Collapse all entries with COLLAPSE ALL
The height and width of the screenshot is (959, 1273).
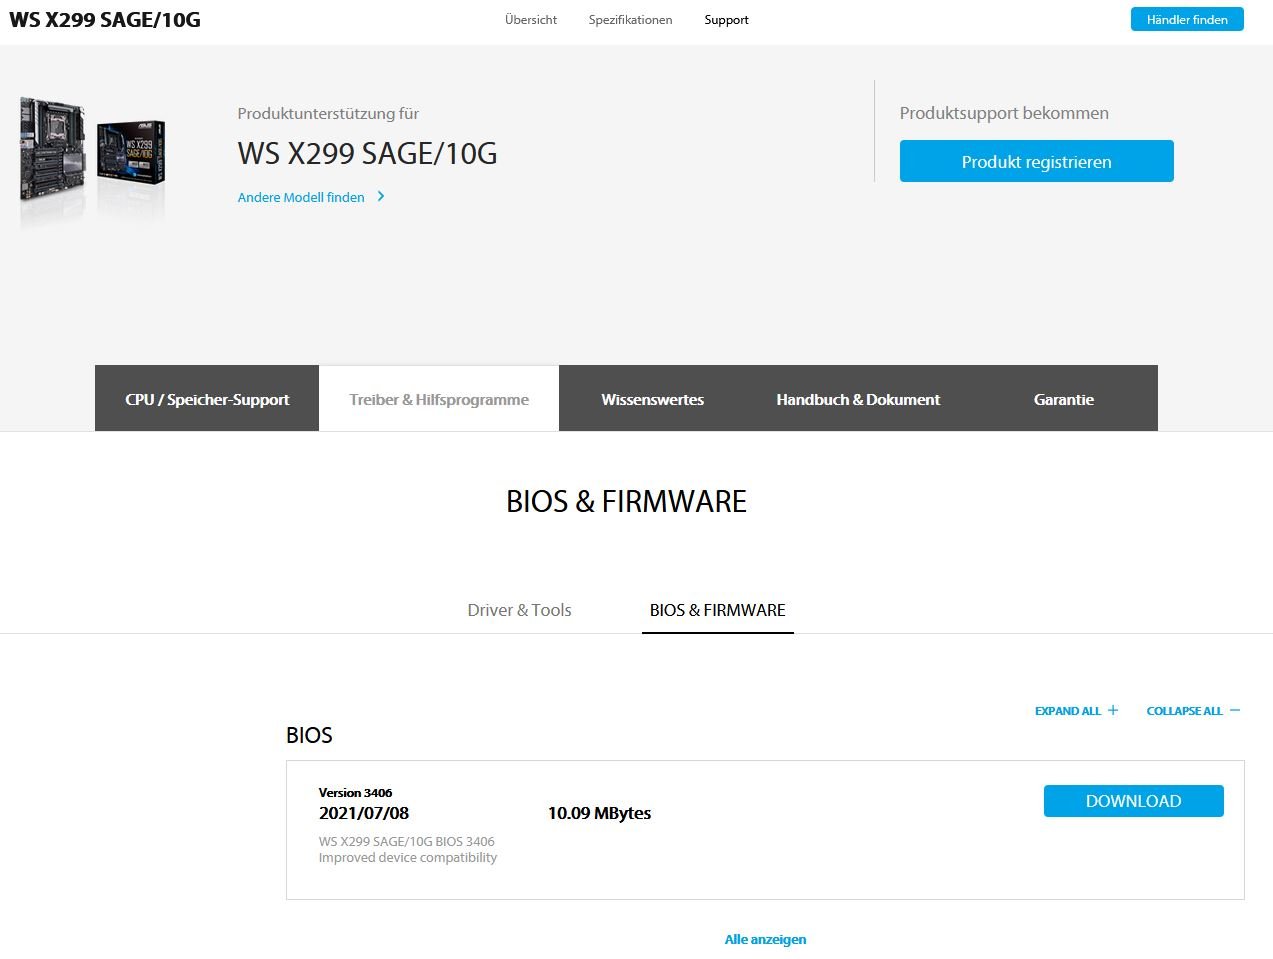(x=1193, y=711)
